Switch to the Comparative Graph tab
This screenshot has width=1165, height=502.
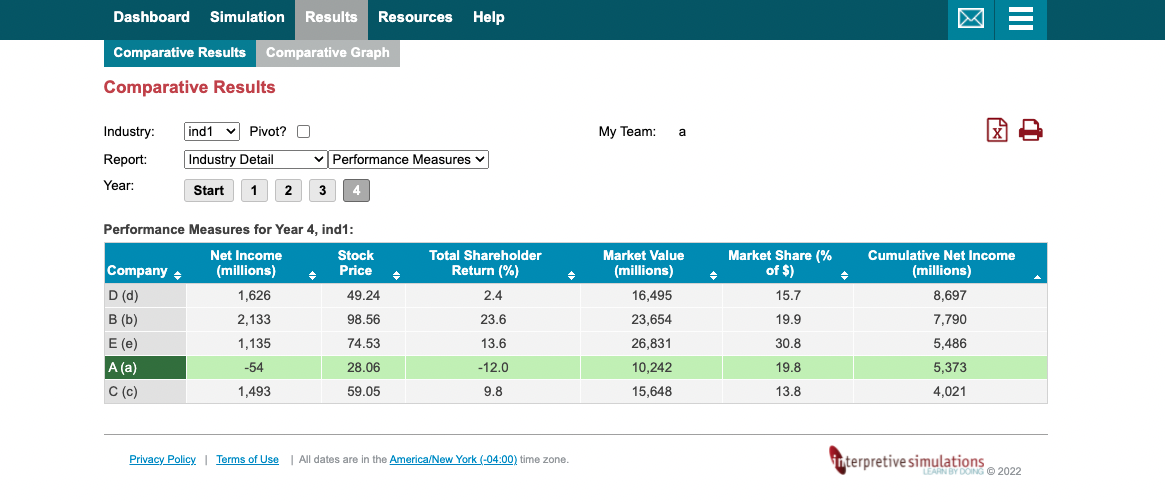tap(328, 53)
